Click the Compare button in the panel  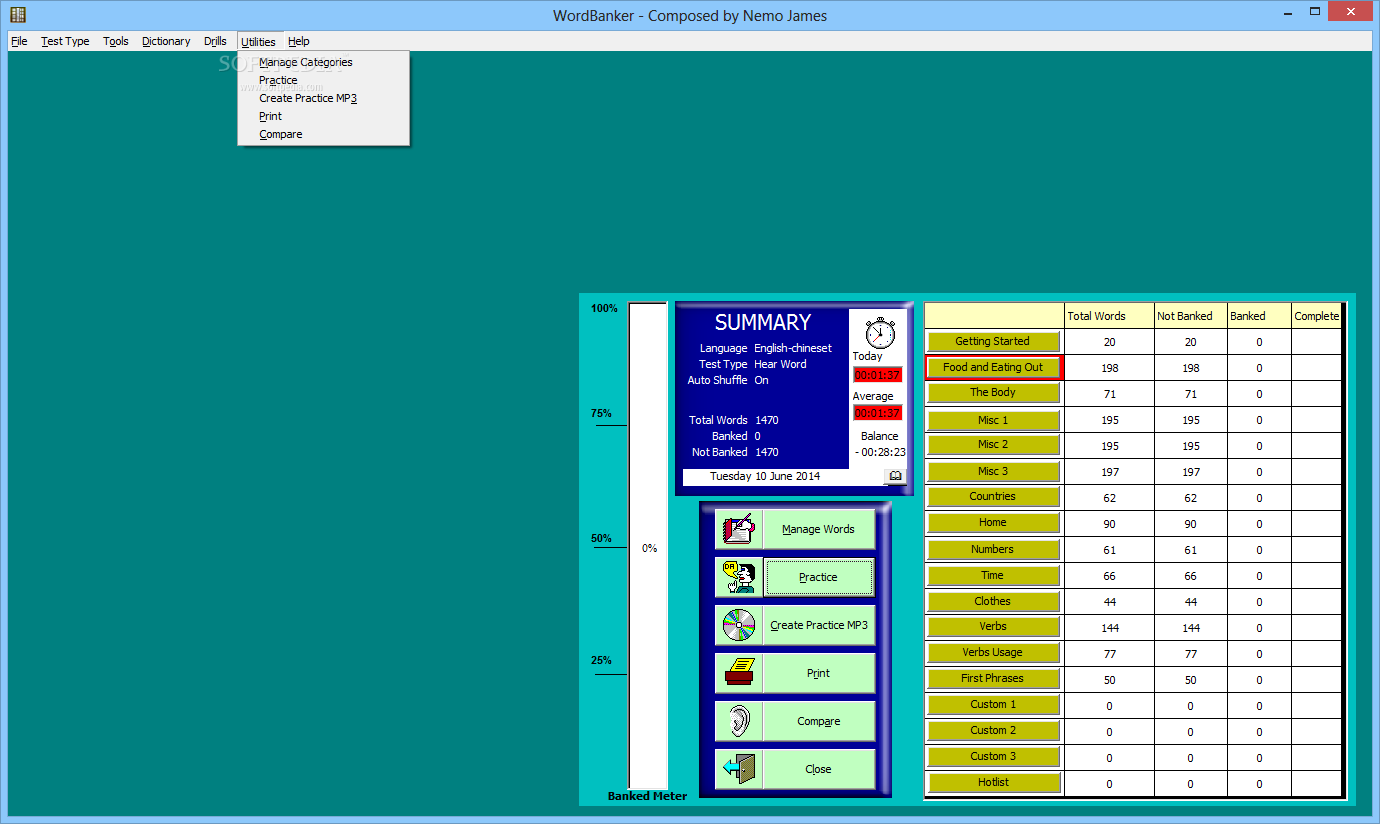coord(818,721)
